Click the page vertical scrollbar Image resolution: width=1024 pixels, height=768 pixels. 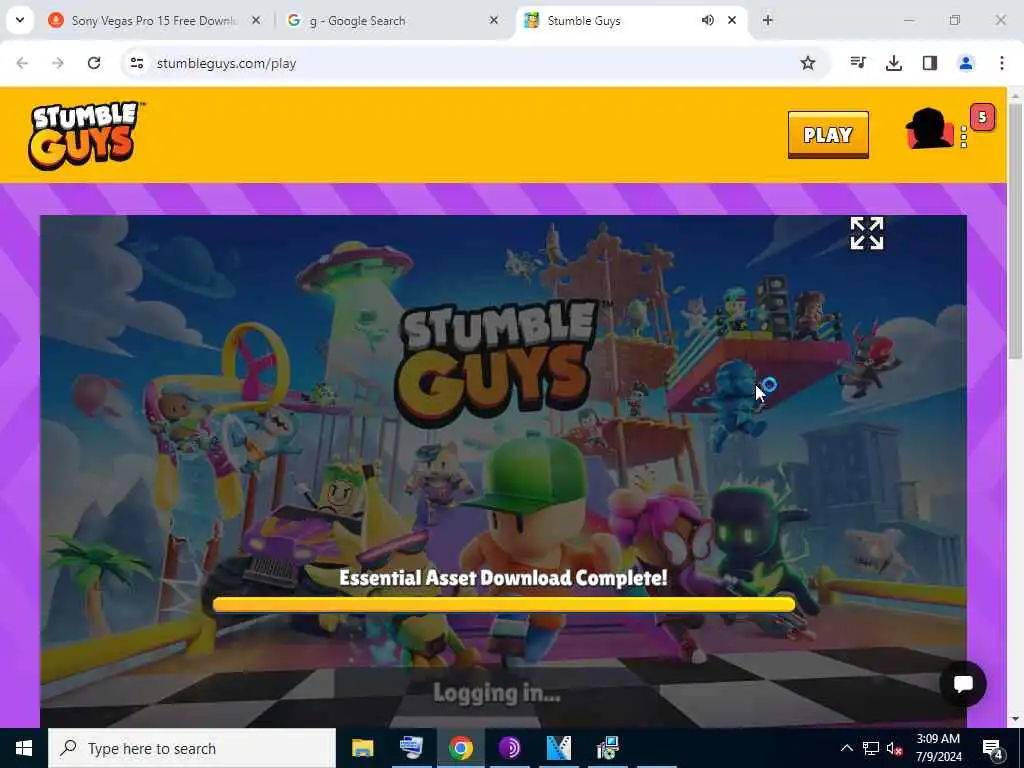[1014, 229]
